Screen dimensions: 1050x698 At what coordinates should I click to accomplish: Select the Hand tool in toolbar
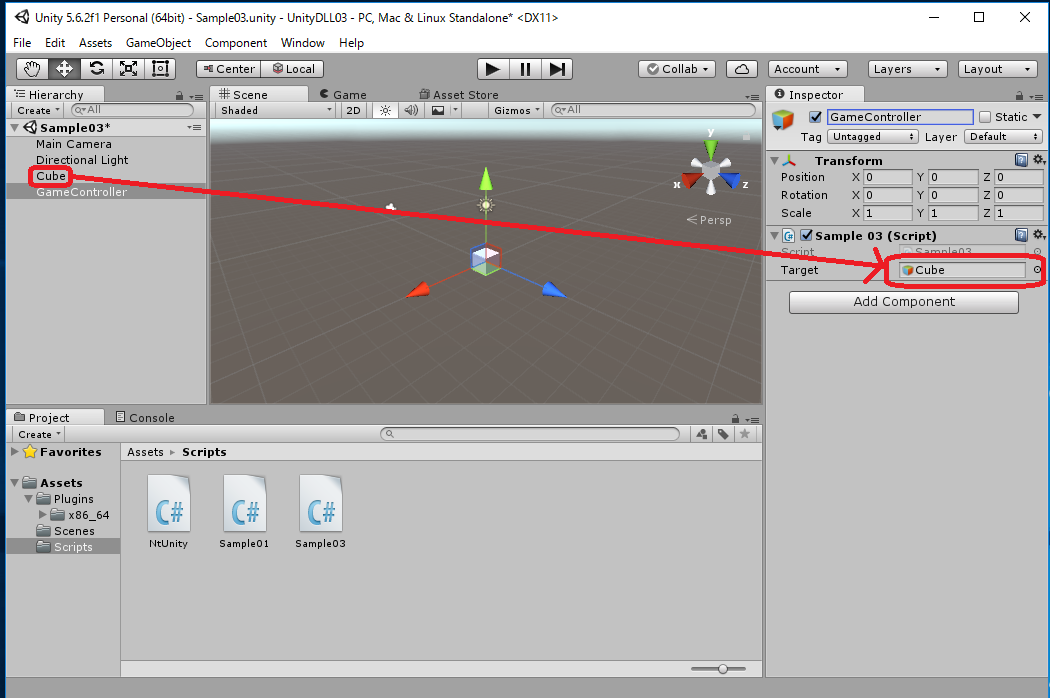click(32, 69)
